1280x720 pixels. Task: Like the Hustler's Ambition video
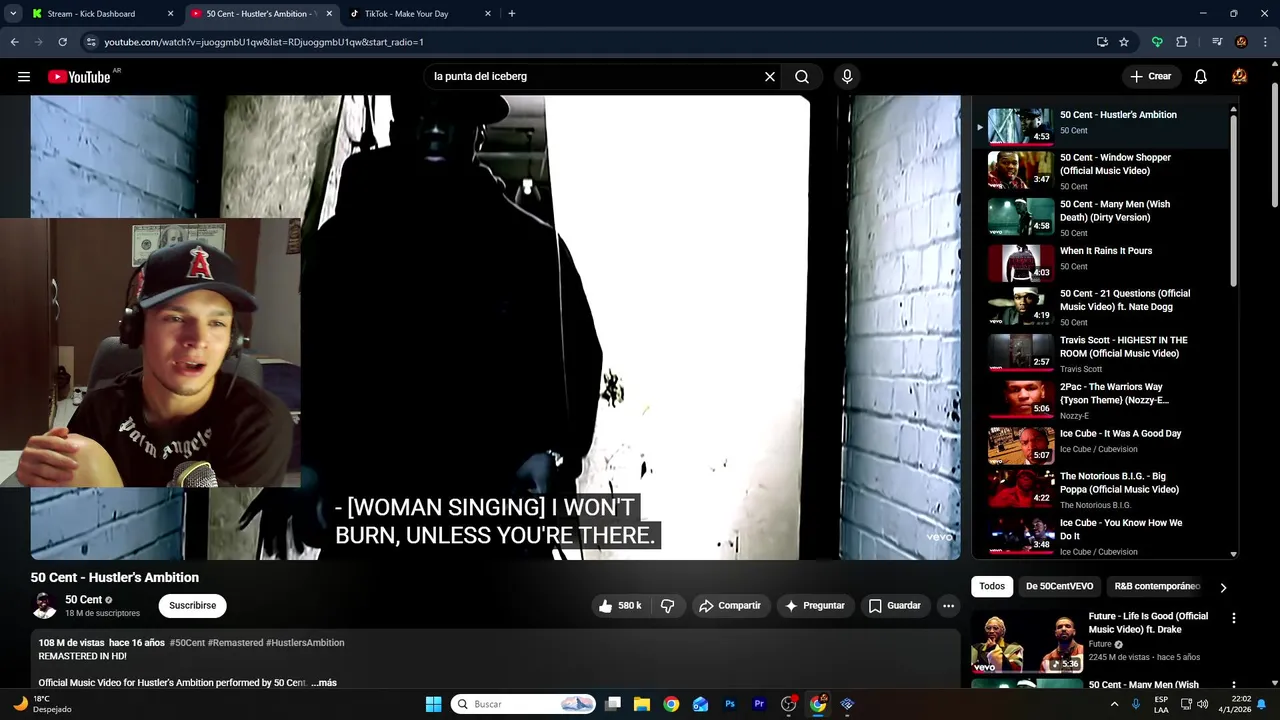620,606
